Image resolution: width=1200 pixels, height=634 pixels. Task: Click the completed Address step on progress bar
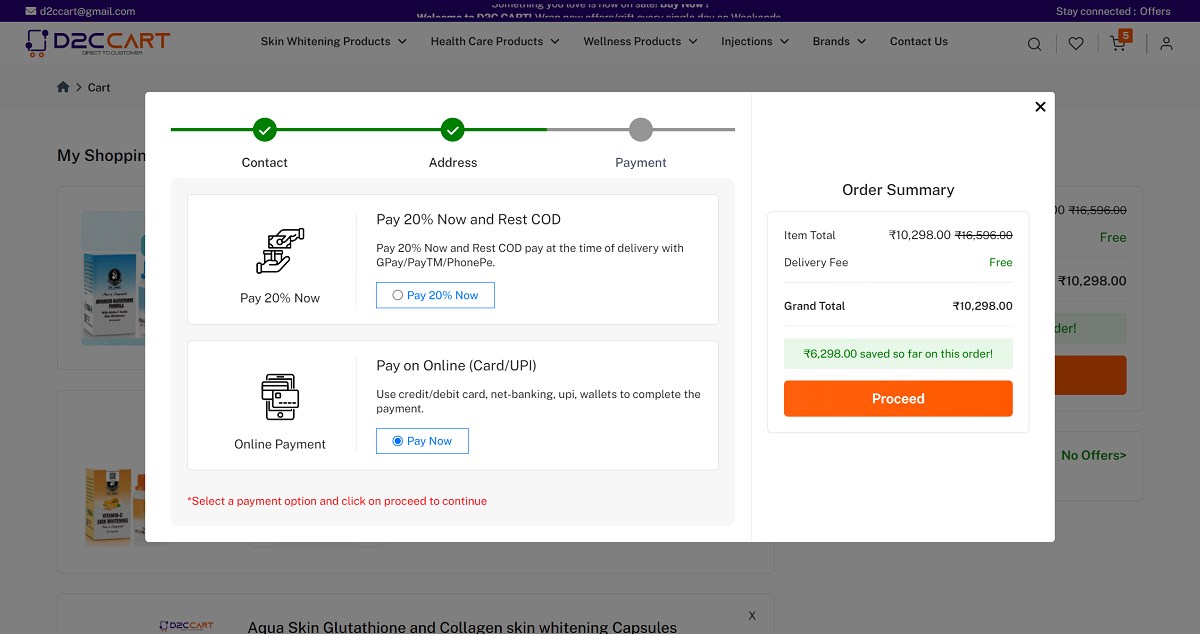click(x=452, y=129)
